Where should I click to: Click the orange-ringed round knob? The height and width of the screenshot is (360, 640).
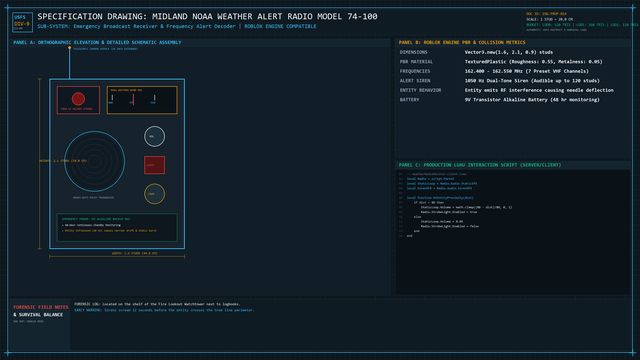(x=155, y=194)
